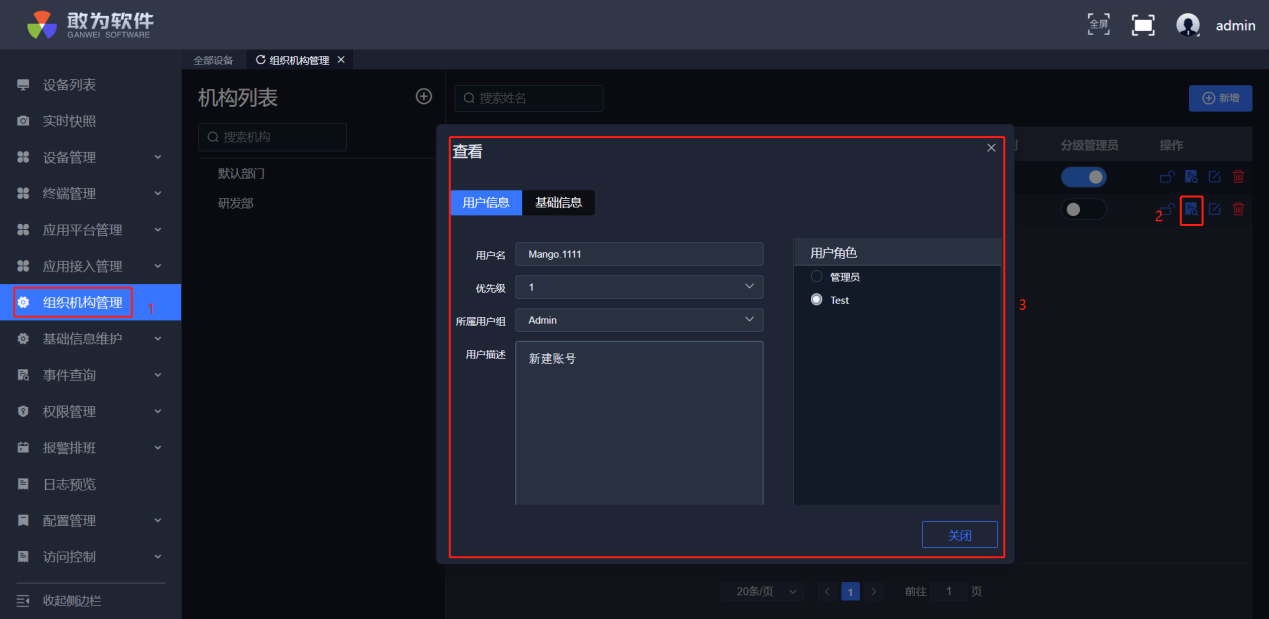Select the Test role radio button
Screen dimensions: 1269x619
[817, 299]
